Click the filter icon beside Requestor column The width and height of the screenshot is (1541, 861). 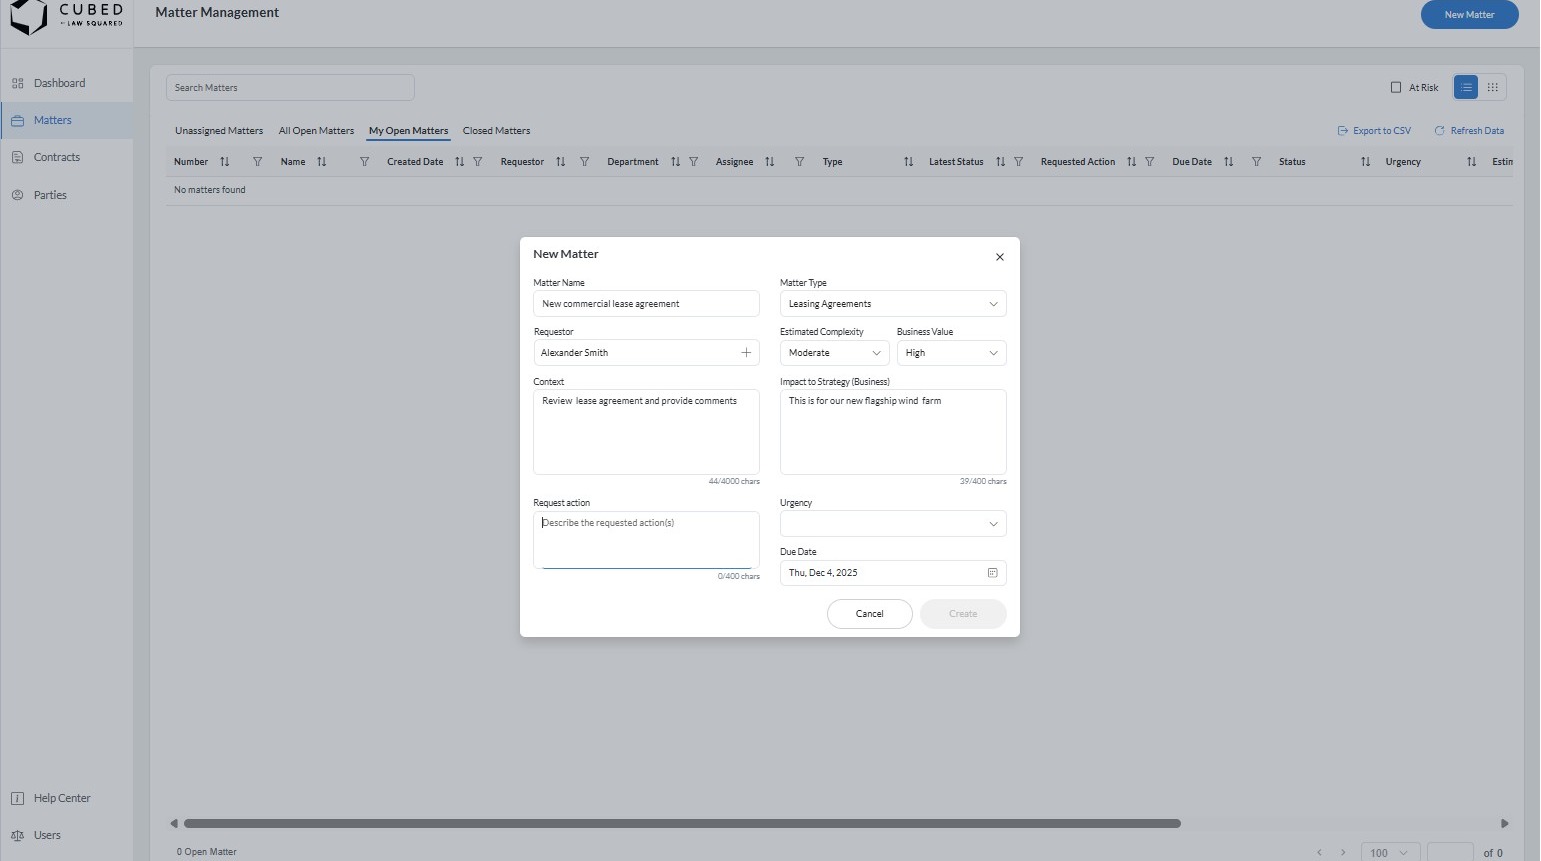[x=585, y=162]
